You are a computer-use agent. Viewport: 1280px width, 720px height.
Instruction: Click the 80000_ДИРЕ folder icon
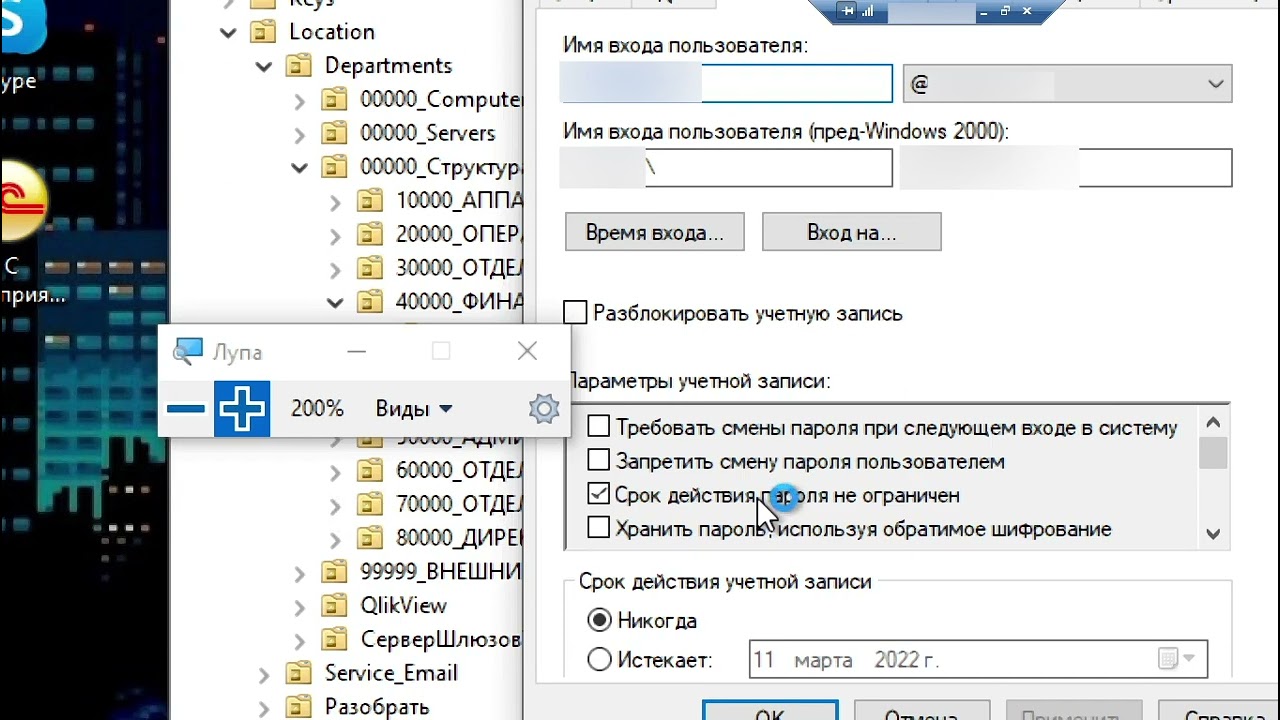point(370,537)
